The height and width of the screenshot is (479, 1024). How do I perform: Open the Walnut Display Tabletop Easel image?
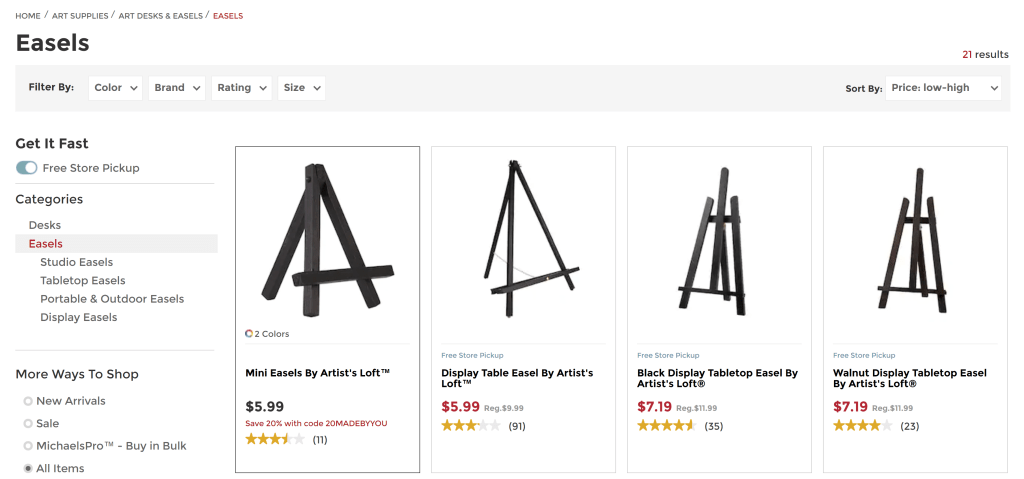coord(915,241)
